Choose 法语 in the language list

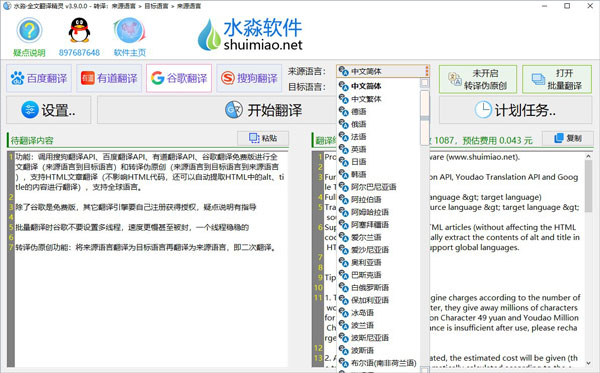coord(378,137)
